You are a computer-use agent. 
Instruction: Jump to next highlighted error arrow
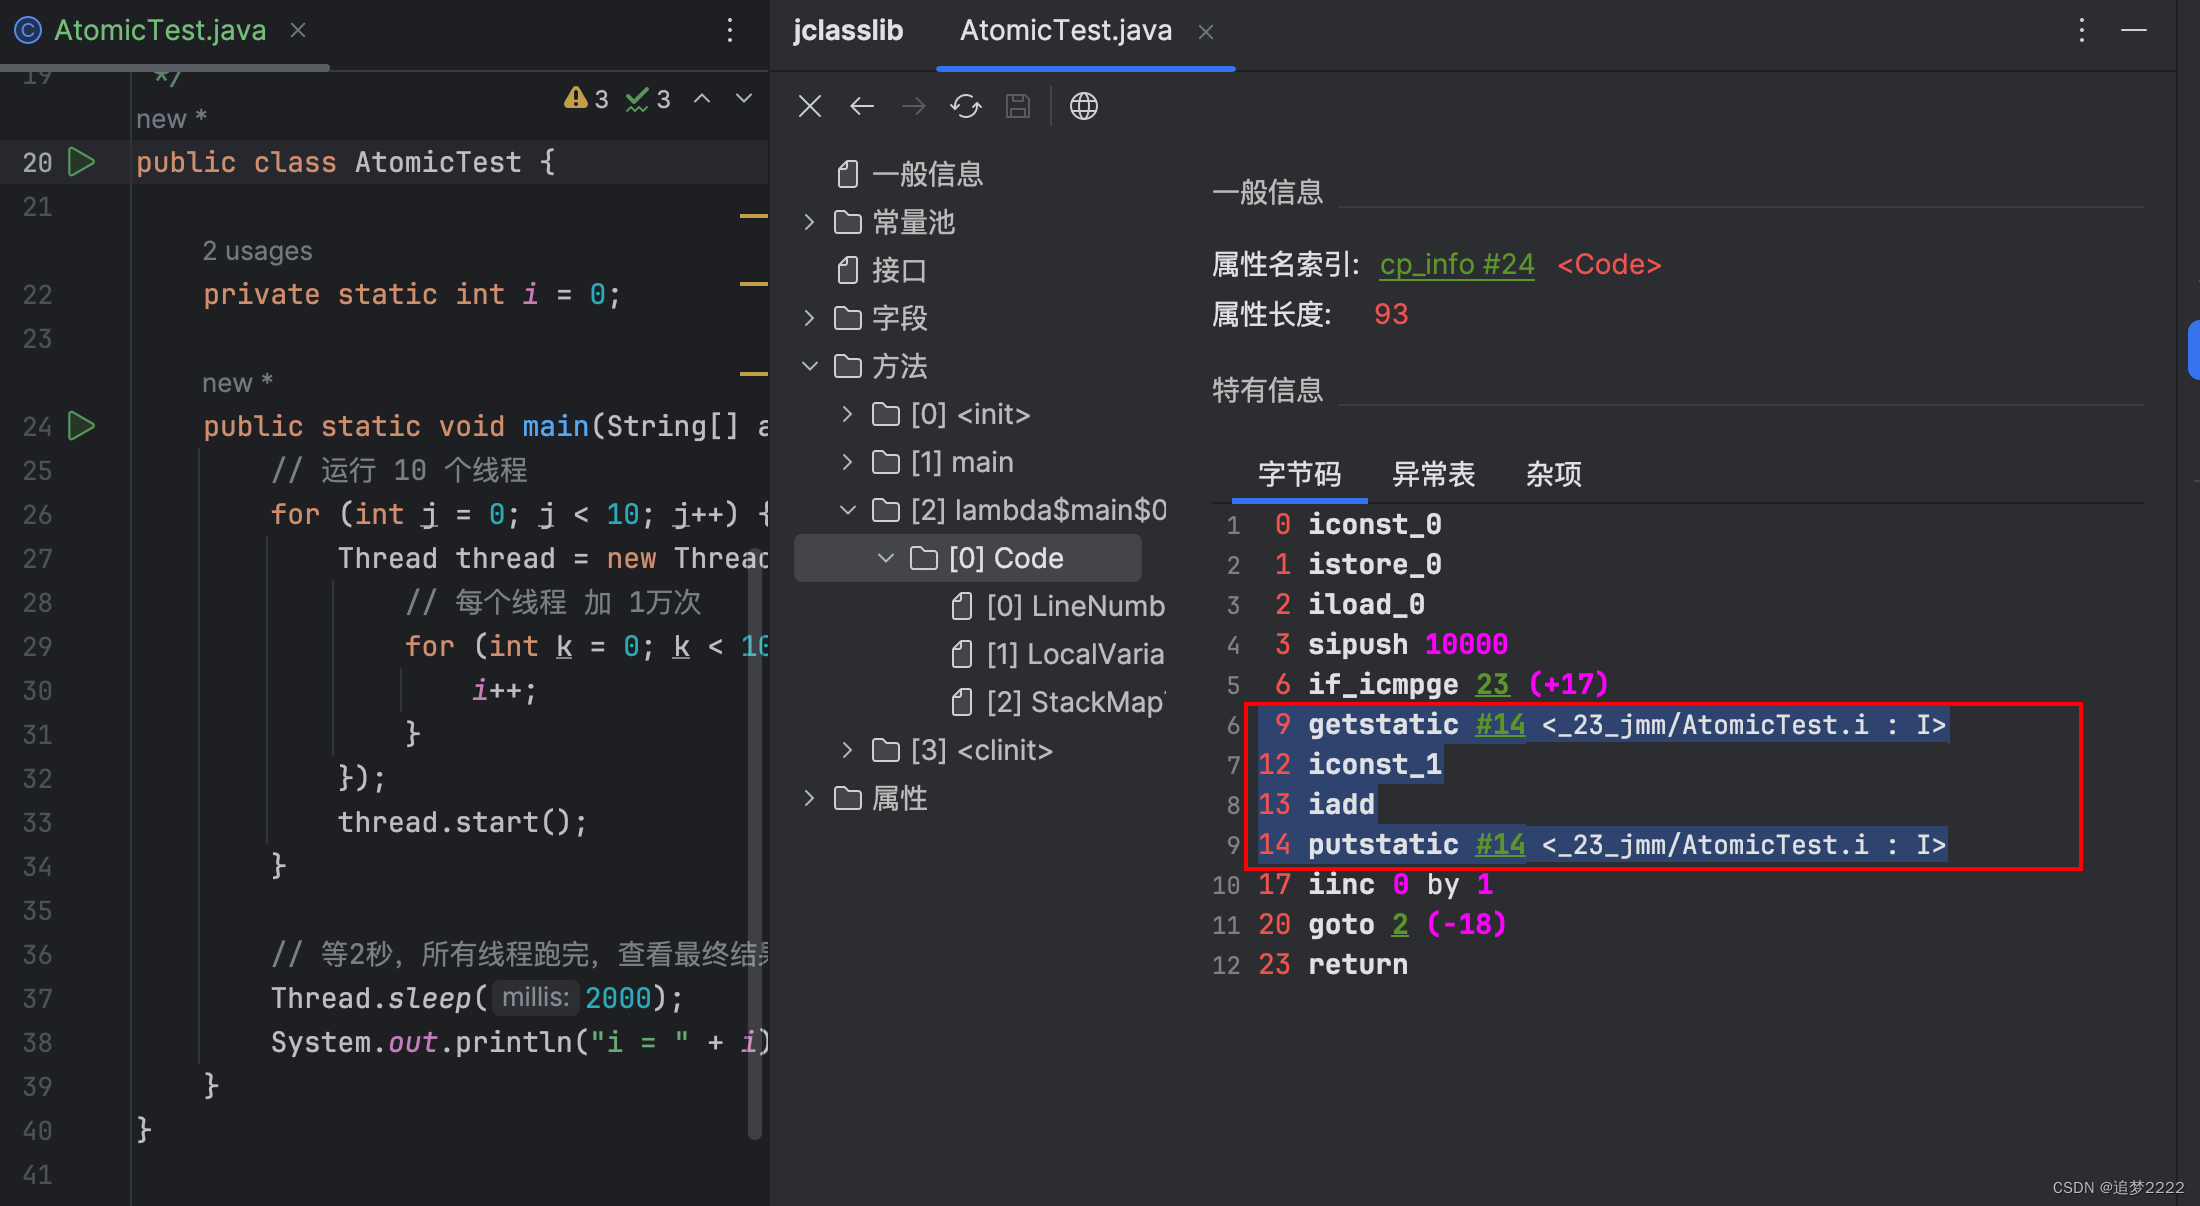coord(744,98)
